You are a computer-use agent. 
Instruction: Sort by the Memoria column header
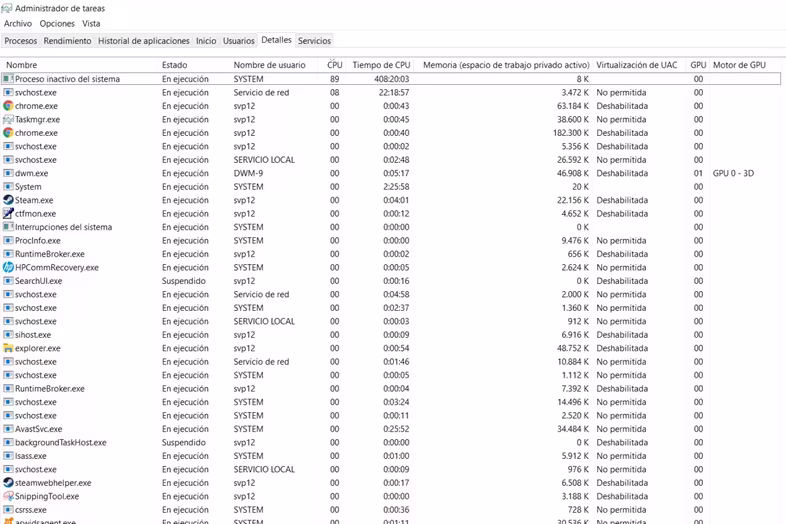pos(506,65)
